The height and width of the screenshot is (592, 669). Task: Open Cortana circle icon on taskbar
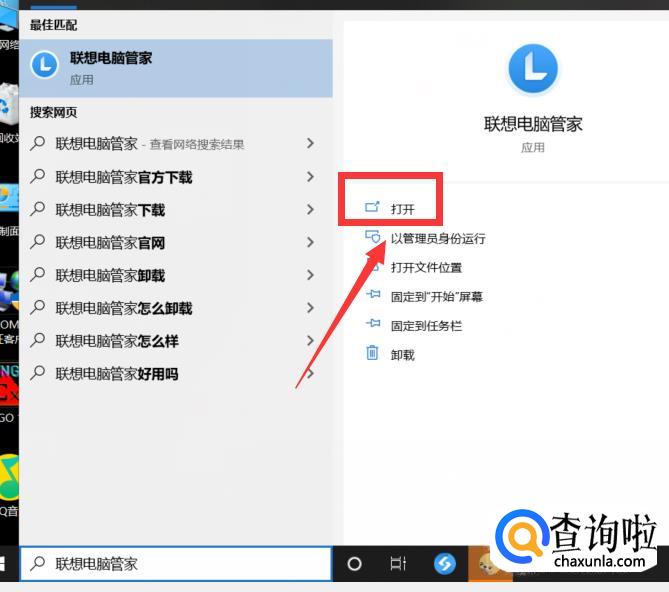pos(354,563)
